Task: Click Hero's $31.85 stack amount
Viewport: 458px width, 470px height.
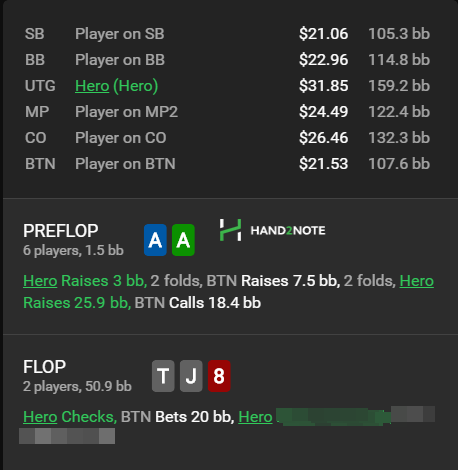Action: (x=323, y=86)
